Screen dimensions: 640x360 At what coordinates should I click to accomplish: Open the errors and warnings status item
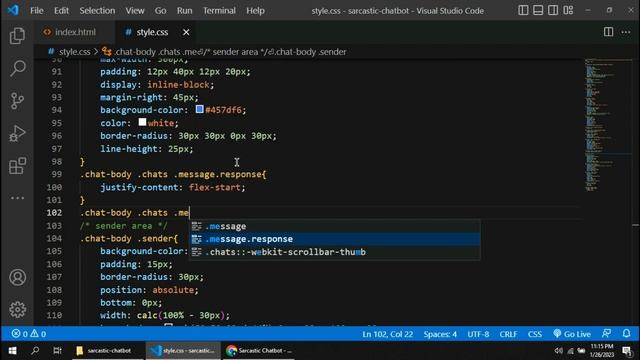click(x=29, y=334)
